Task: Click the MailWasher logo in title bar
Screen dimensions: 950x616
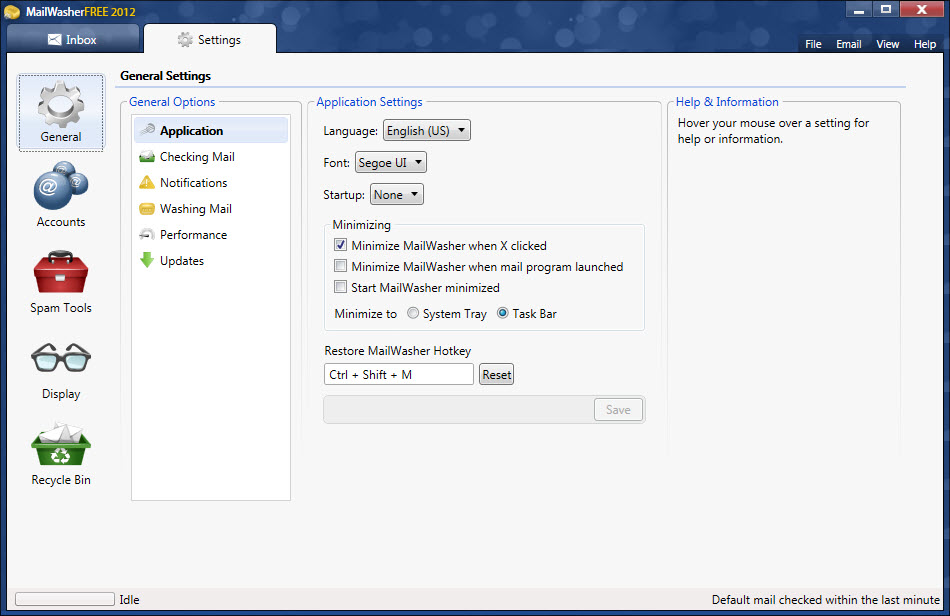Action: coord(12,12)
